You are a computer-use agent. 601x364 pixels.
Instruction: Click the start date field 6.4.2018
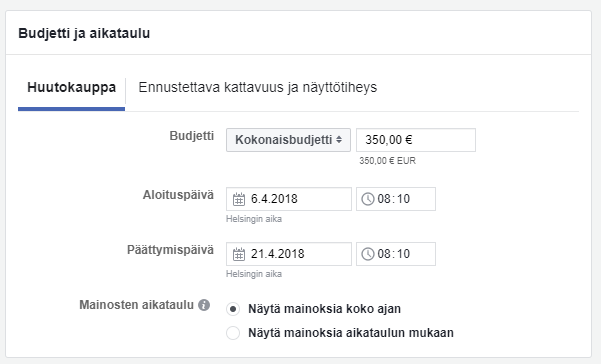tap(289, 199)
